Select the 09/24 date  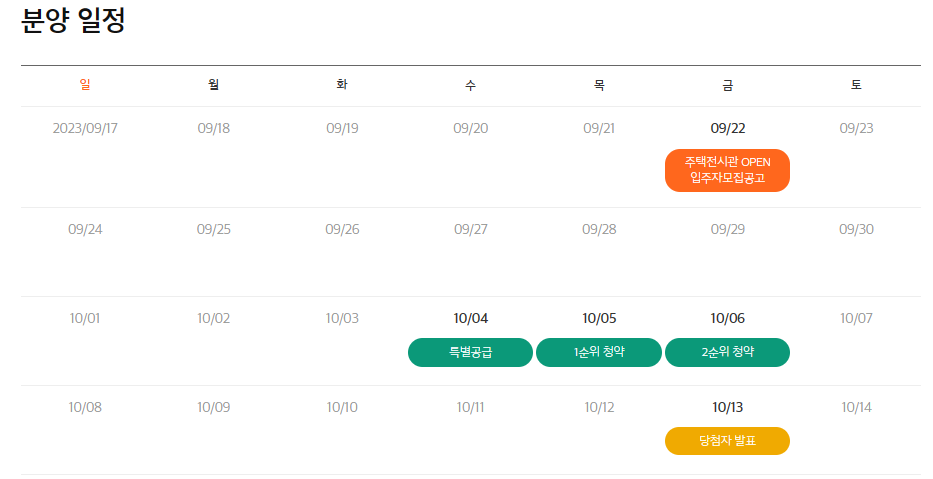pos(85,229)
